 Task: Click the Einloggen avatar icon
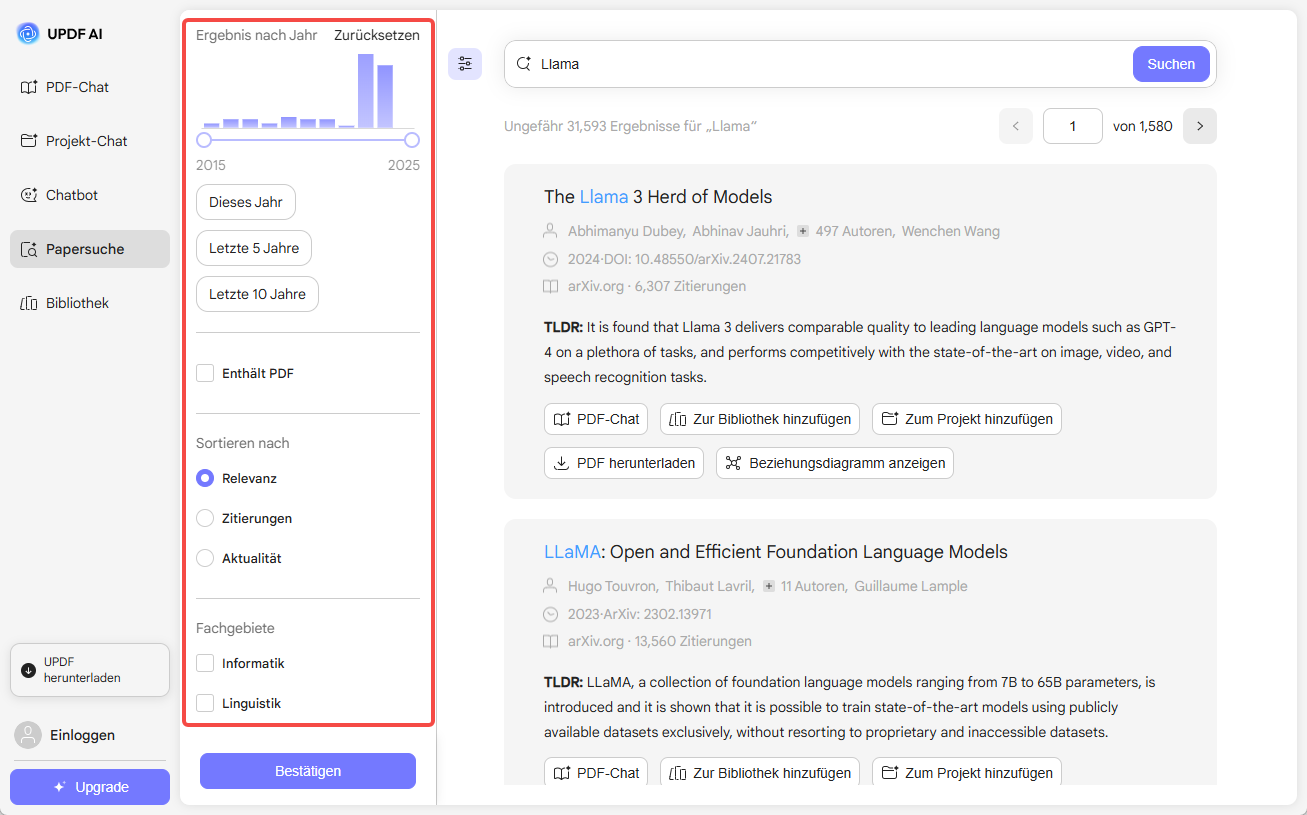pos(28,735)
